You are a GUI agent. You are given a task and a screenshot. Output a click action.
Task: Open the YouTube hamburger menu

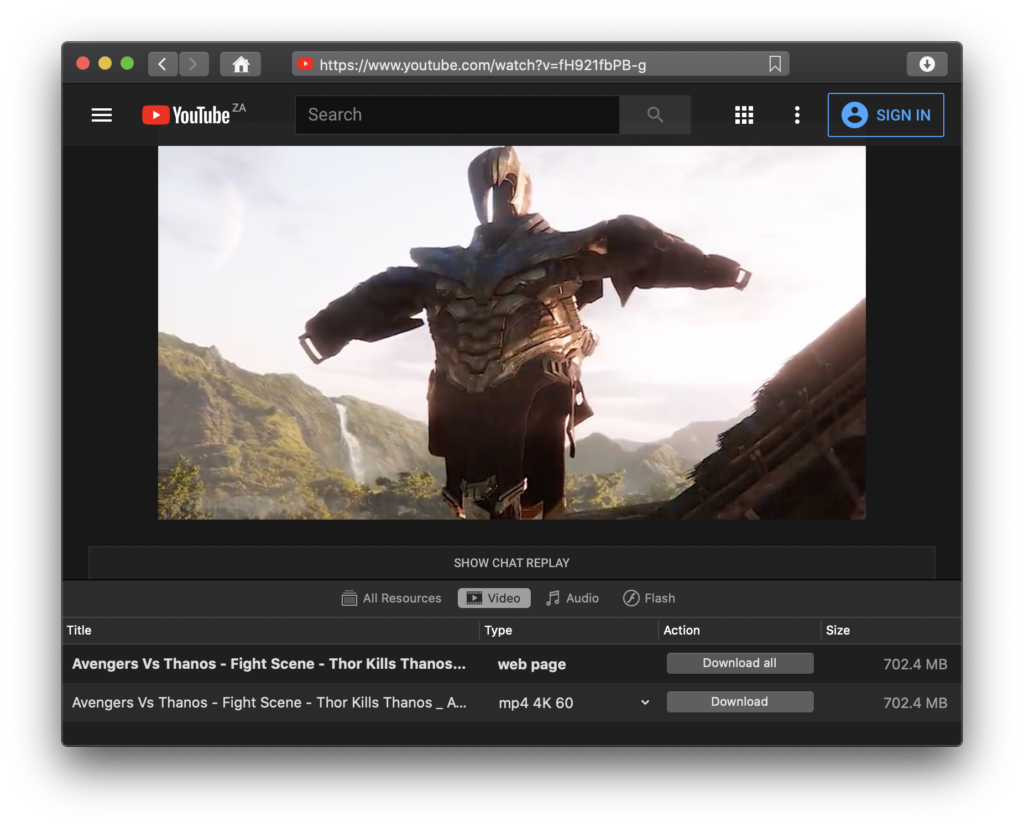[101, 115]
